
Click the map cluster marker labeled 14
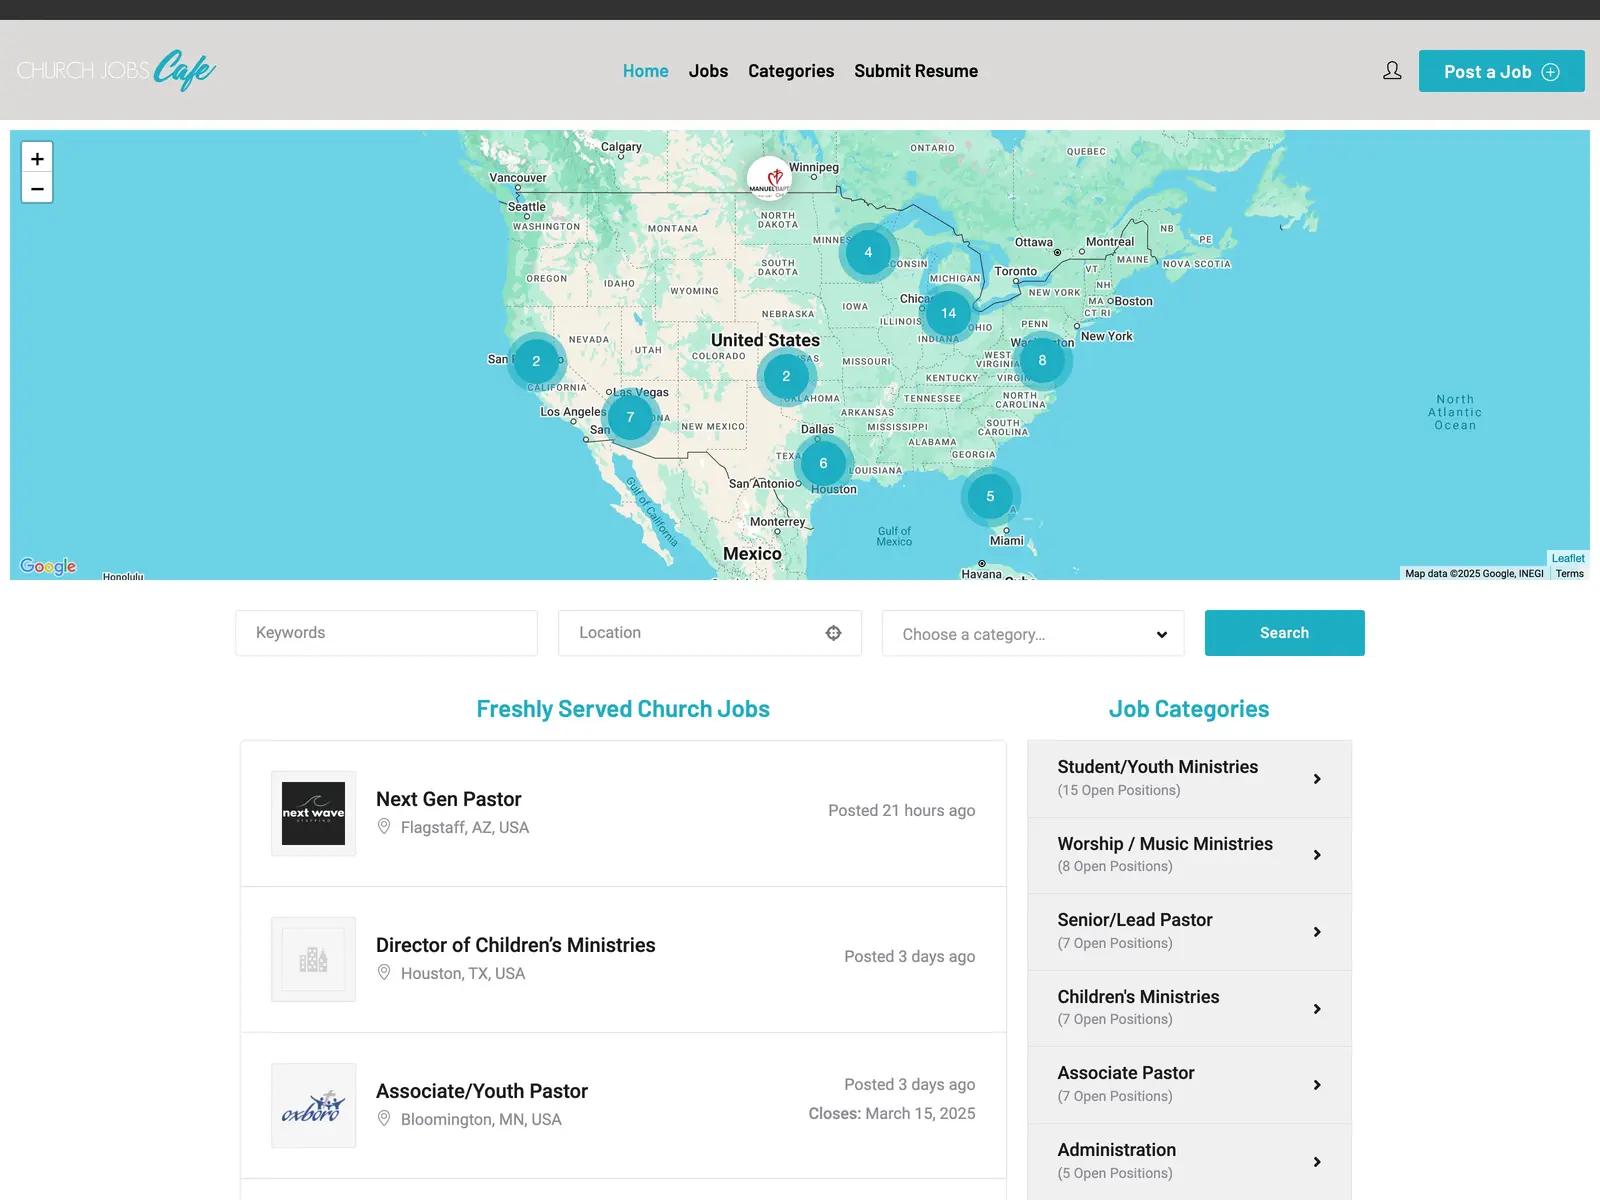948,313
